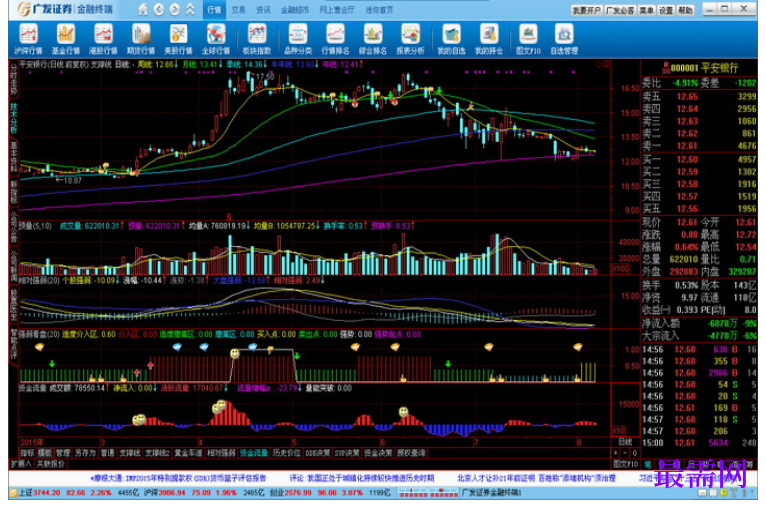Open 技术分析 left sidebar tab

click(x=14, y=118)
